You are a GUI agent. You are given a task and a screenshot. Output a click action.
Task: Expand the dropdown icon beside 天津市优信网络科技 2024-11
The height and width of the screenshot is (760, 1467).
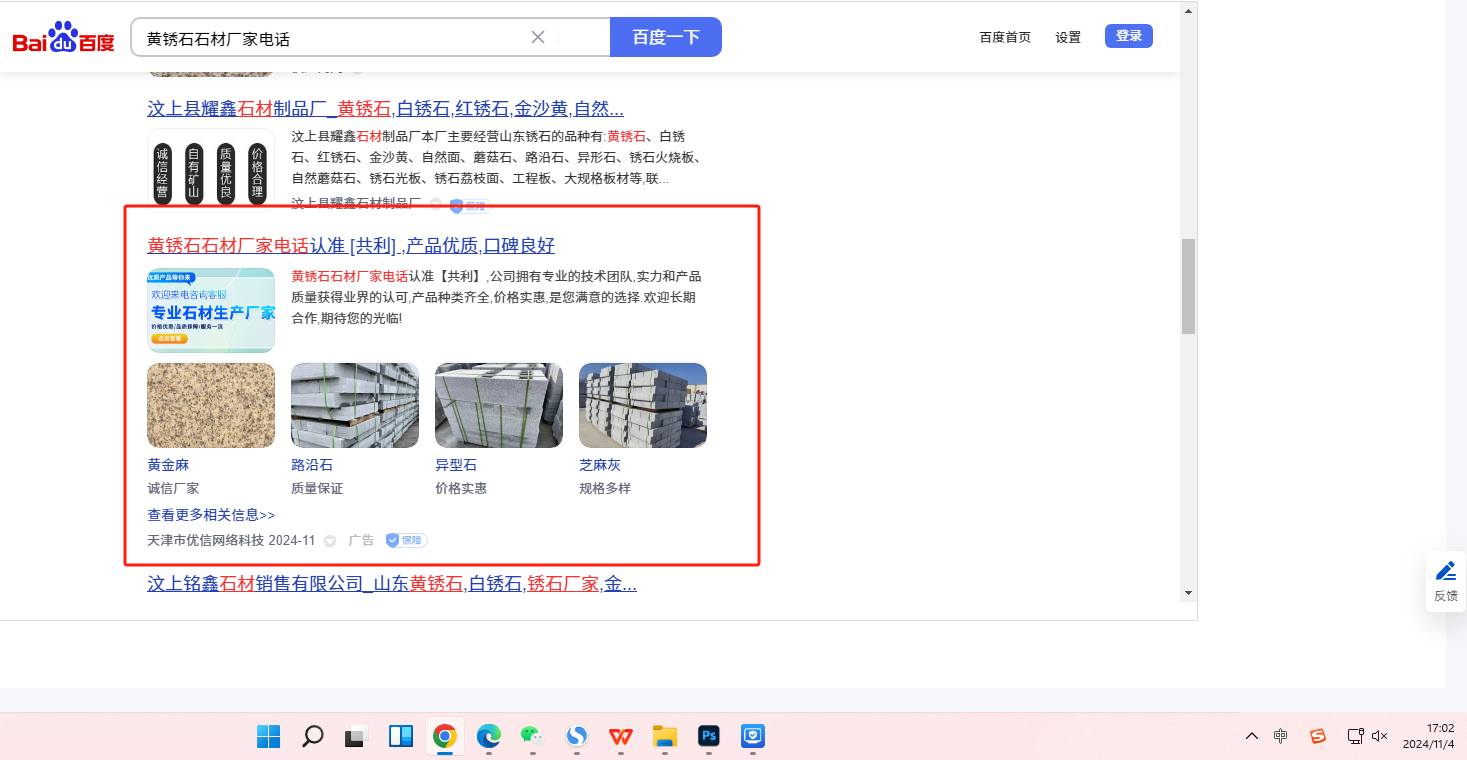[330, 541]
